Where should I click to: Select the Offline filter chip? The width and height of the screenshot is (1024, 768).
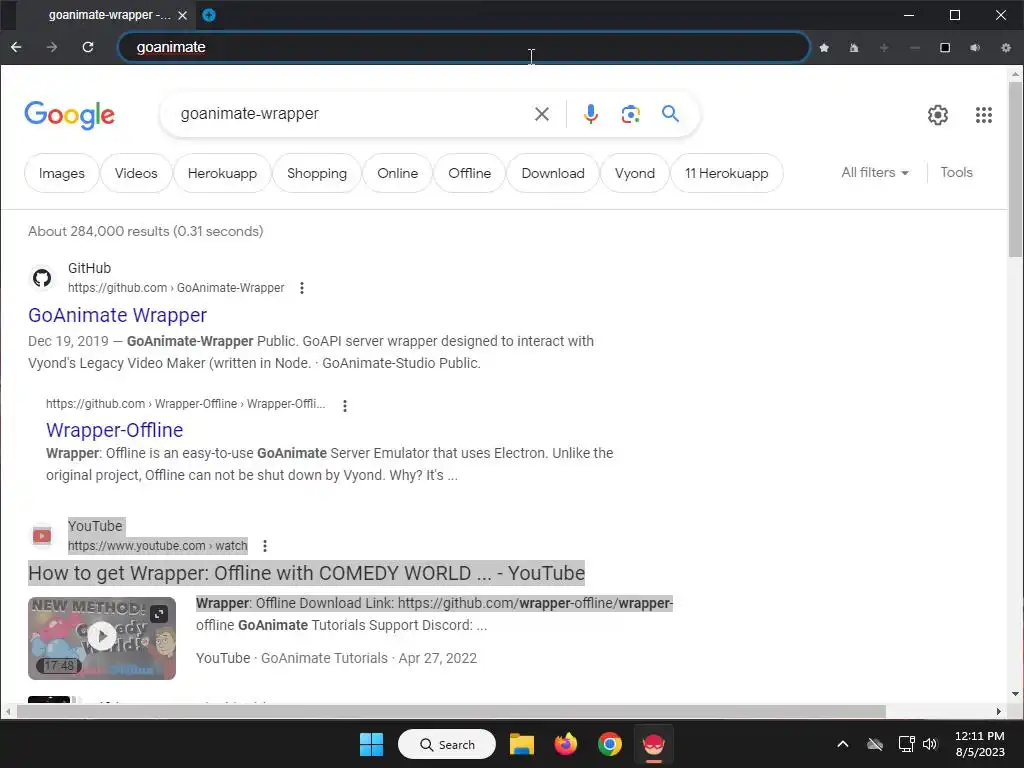(470, 173)
